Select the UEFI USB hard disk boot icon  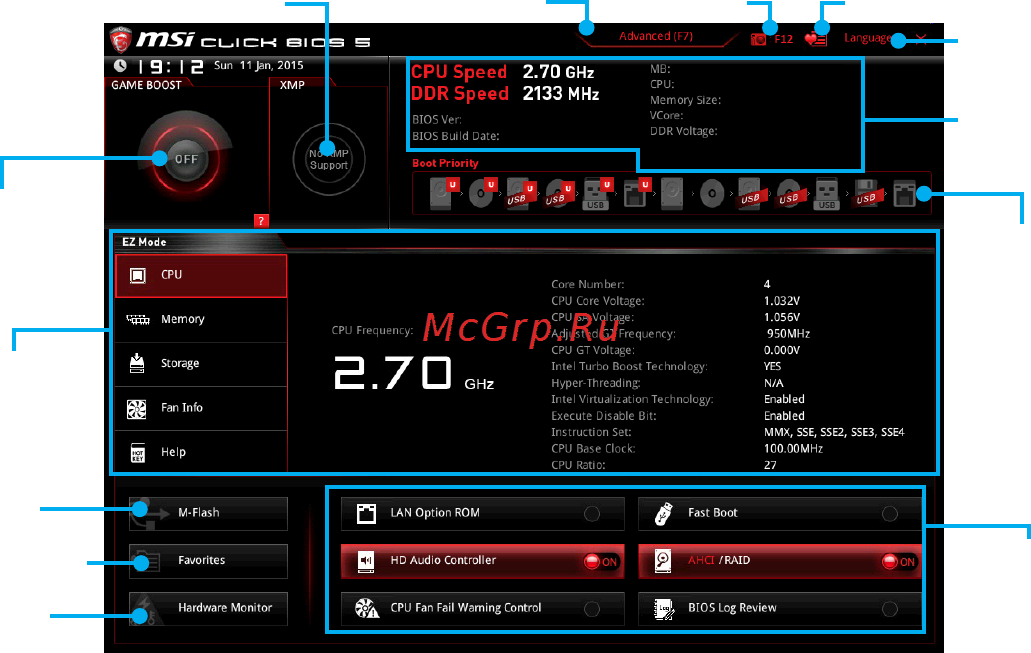520,194
